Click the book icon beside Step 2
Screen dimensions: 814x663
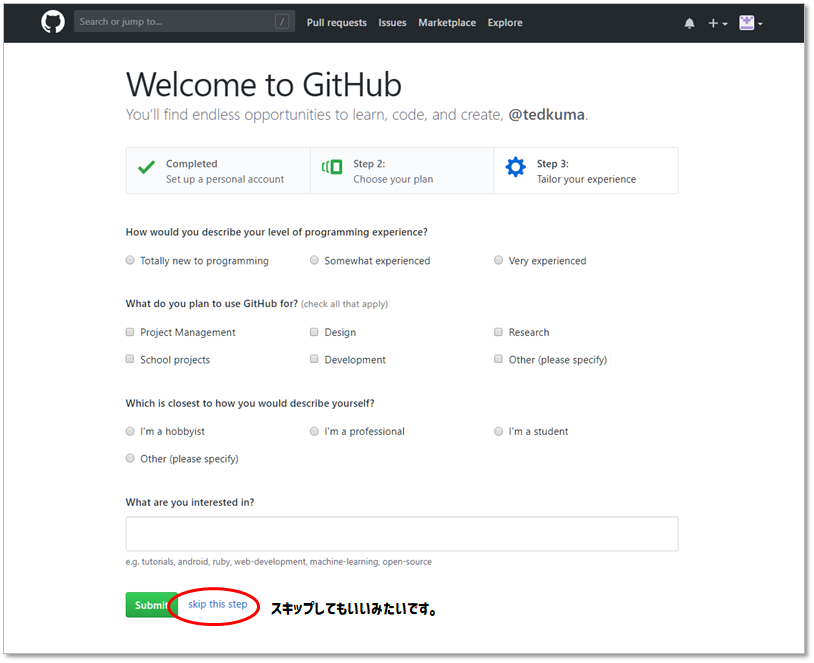click(331, 167)
